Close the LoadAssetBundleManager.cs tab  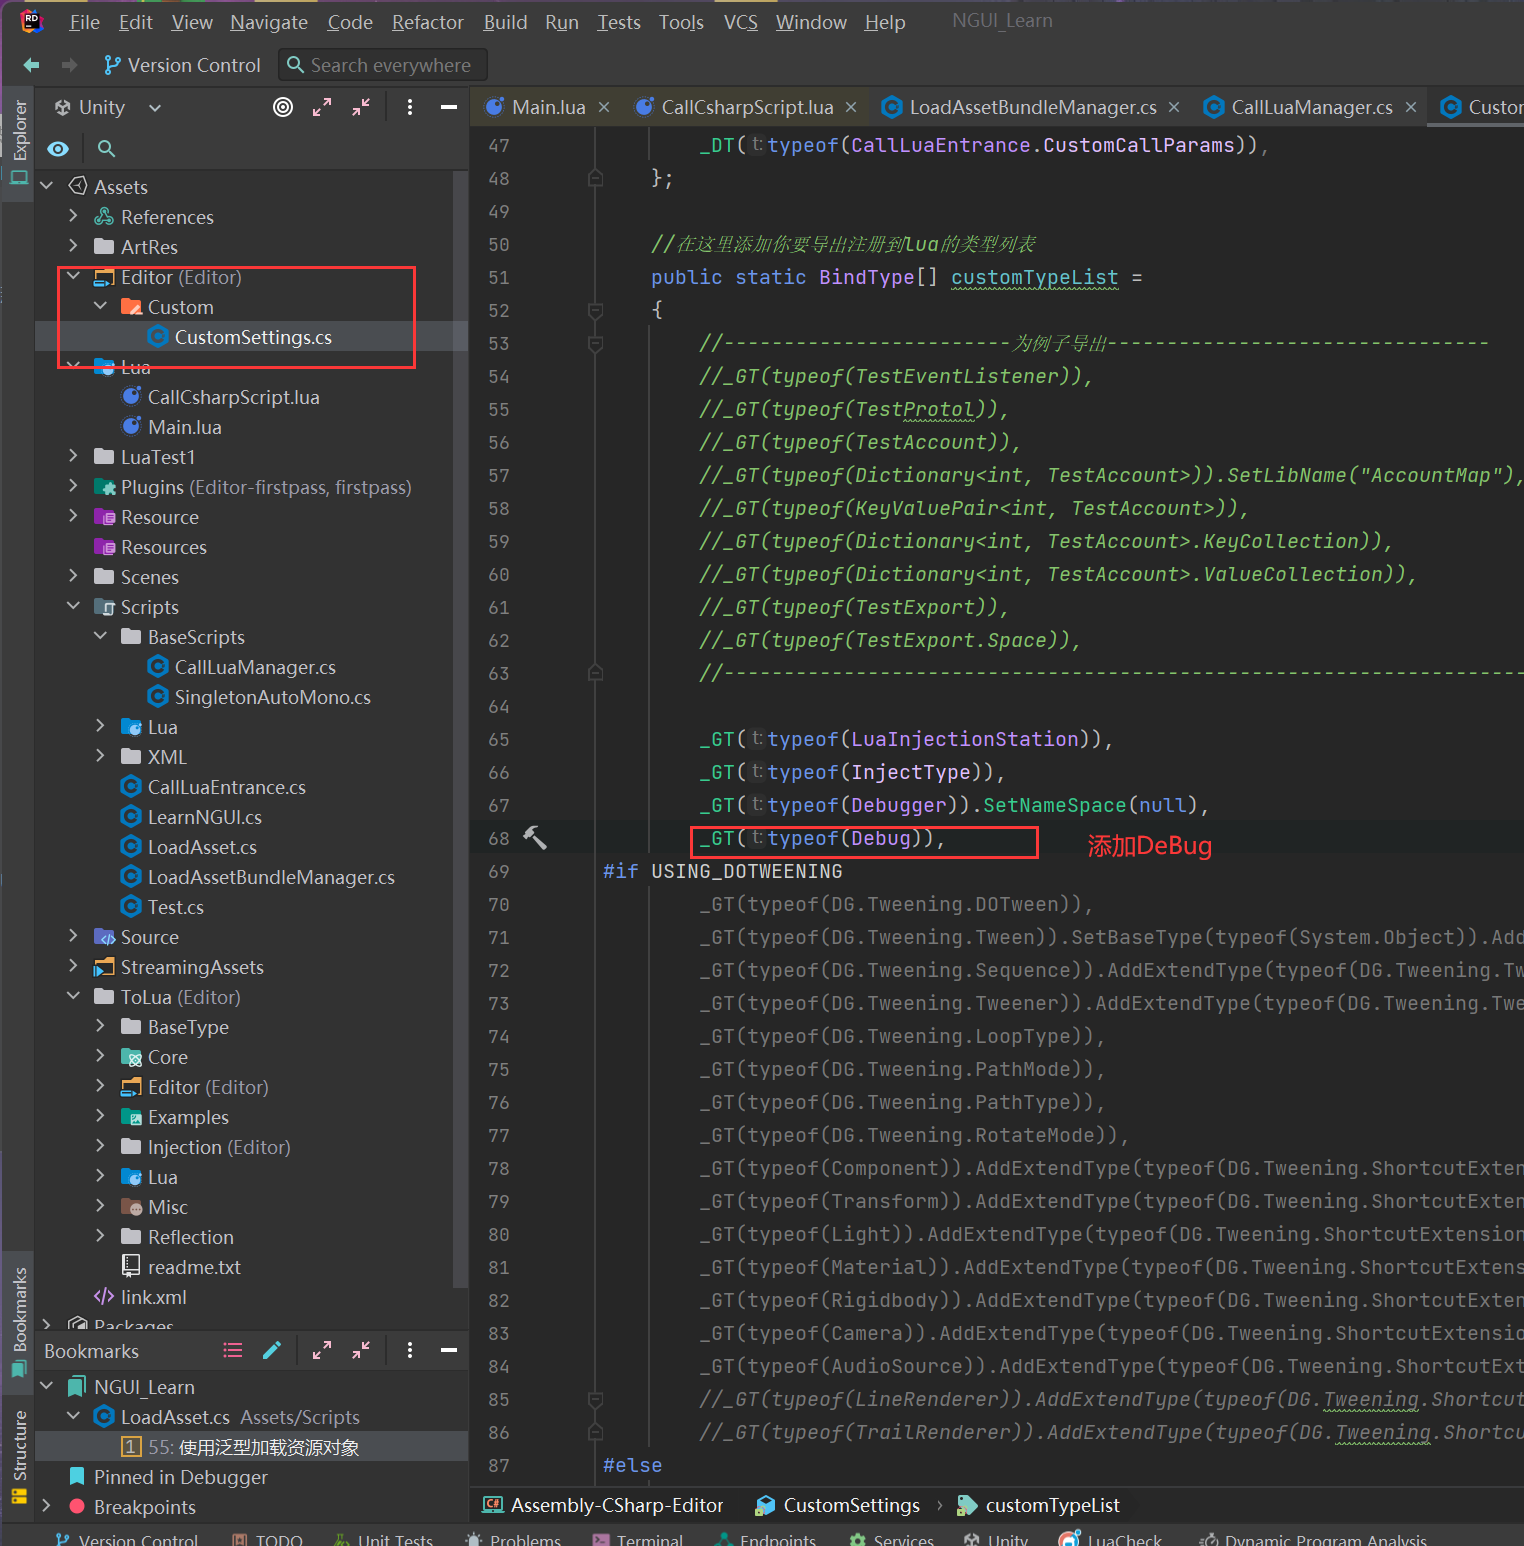coord(1174,107)
